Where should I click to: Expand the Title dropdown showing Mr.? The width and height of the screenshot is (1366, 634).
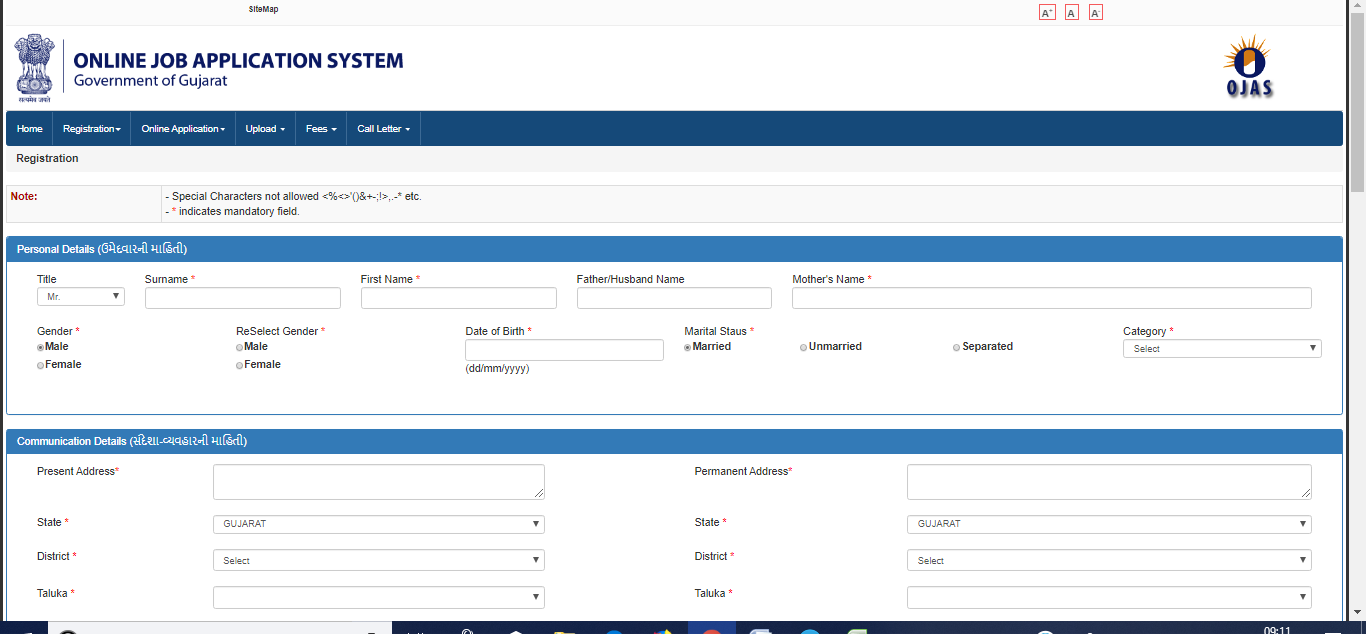click(80, 296)
